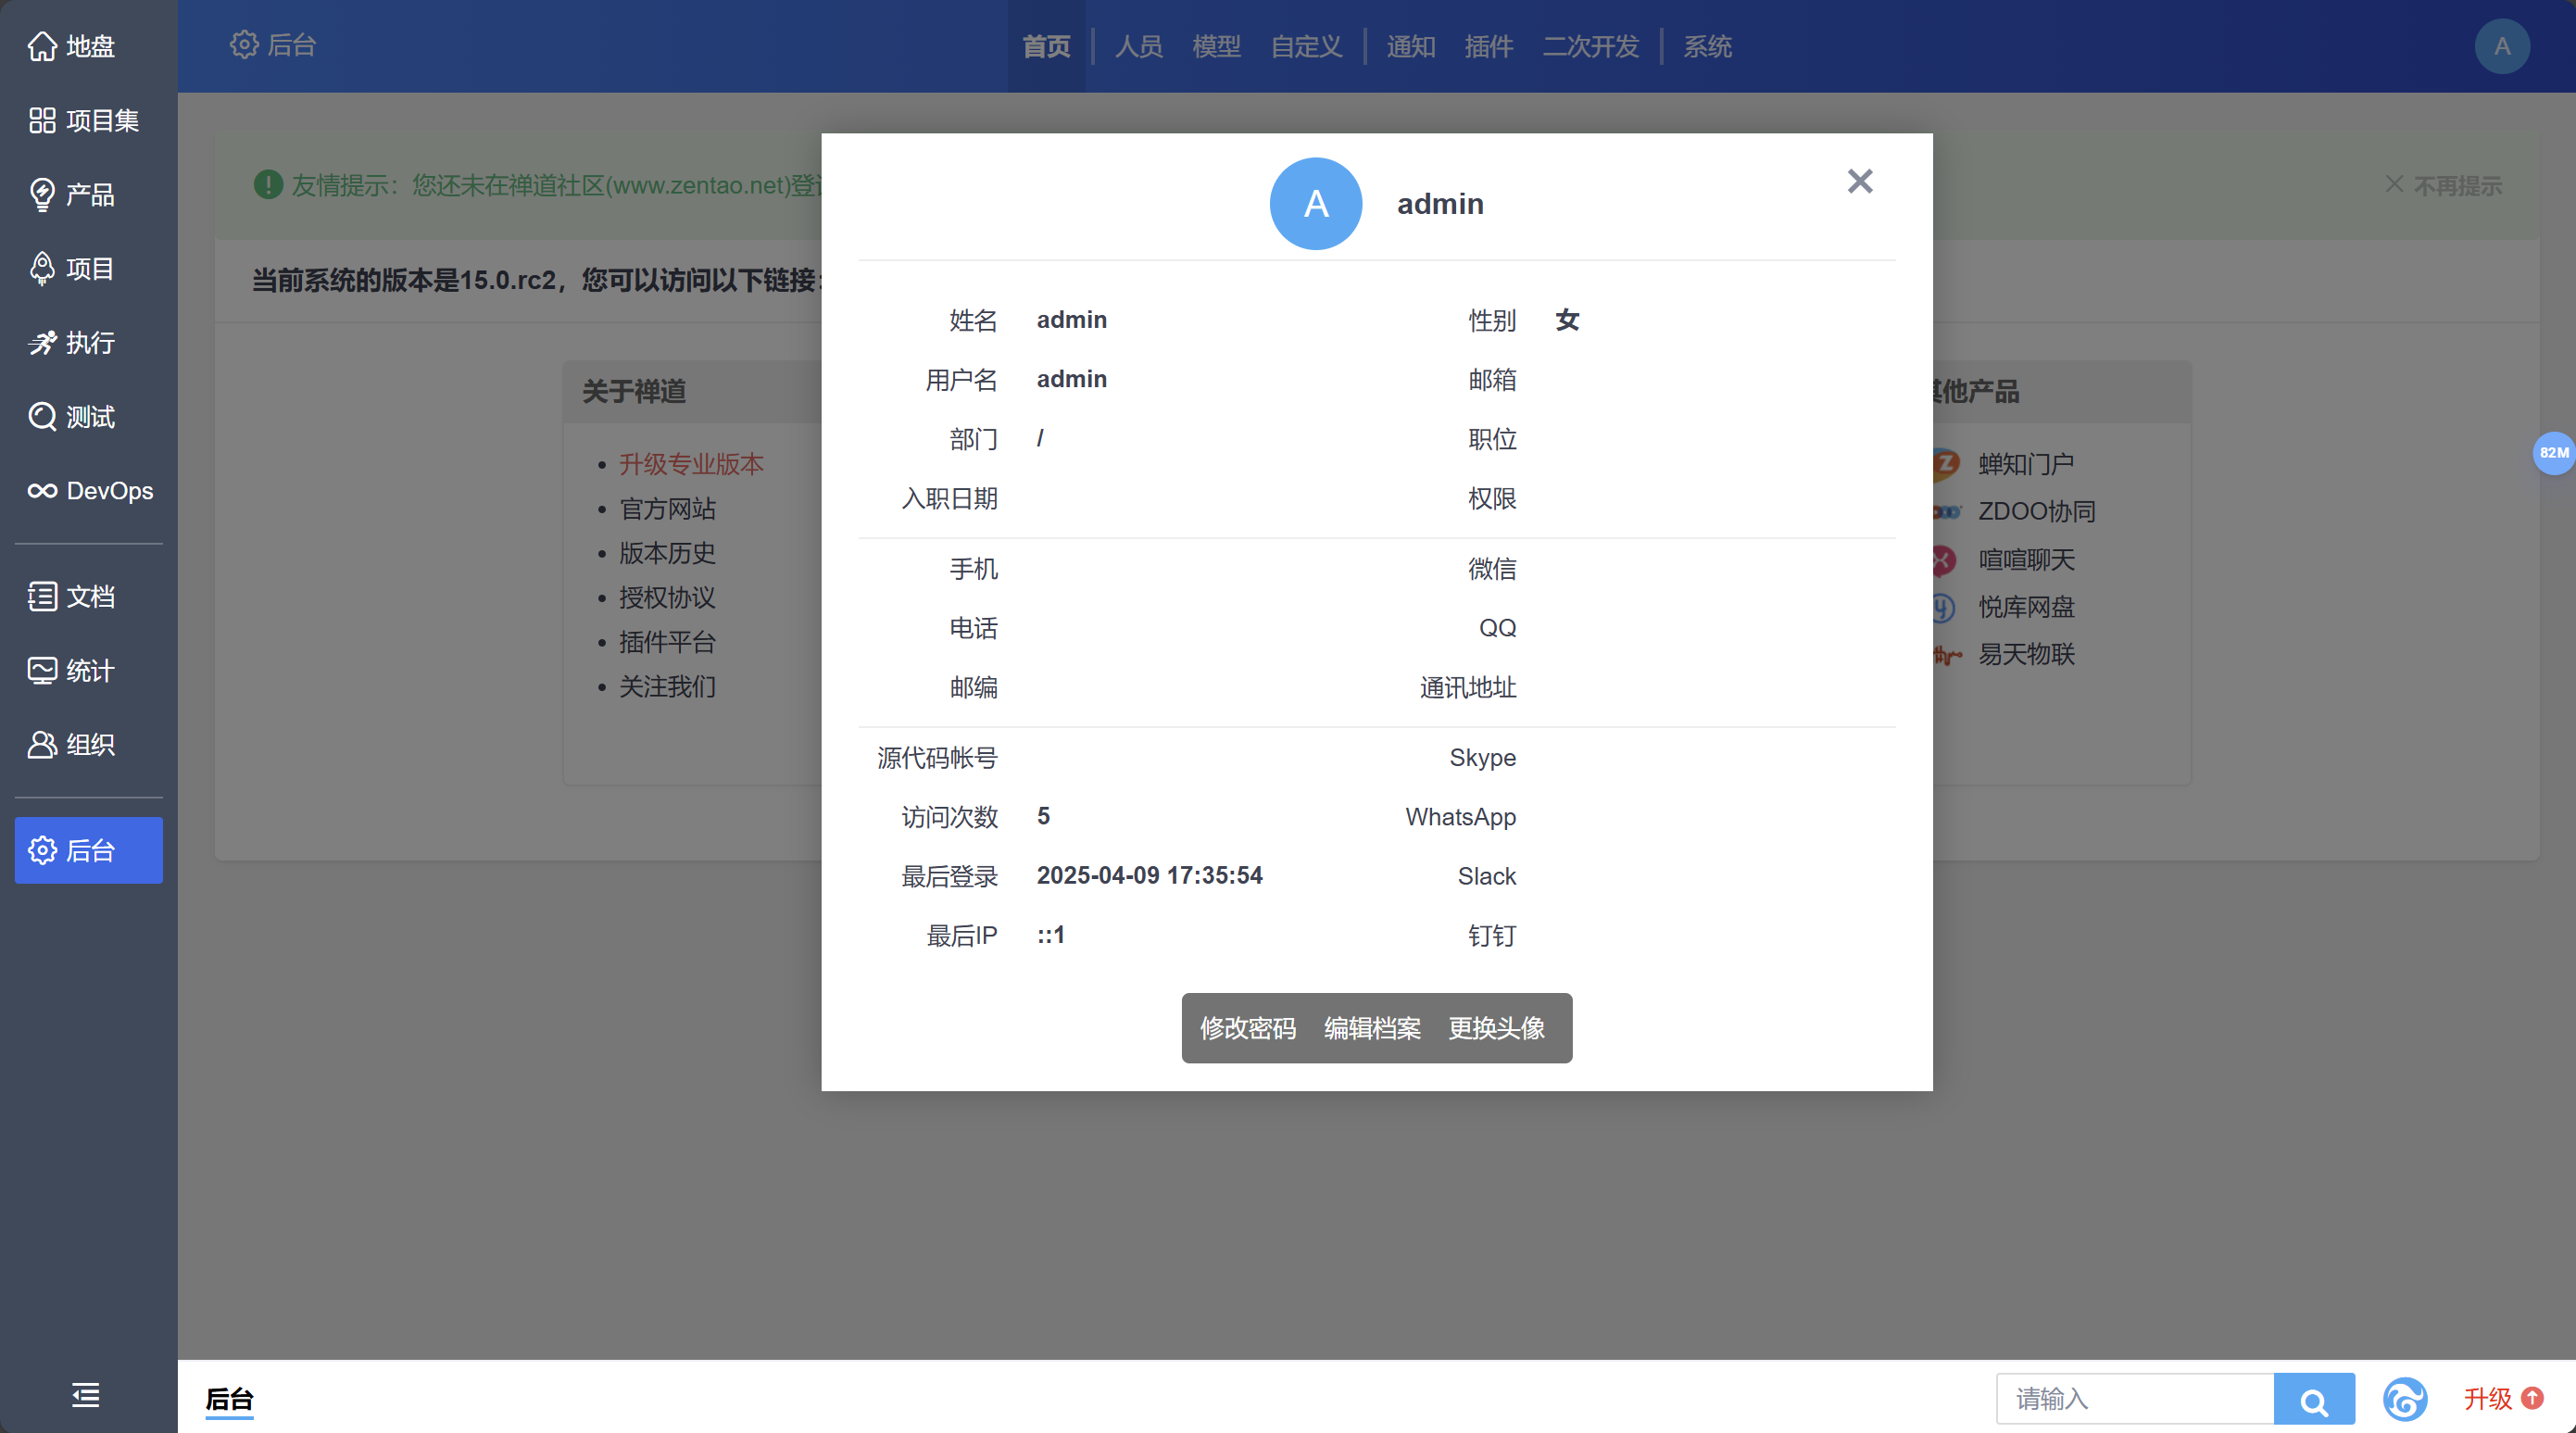The height and width of the screenshot is (1433, 2576).
Task: Open the 喧喧聊天 product link
Action: click(2025, 559)
